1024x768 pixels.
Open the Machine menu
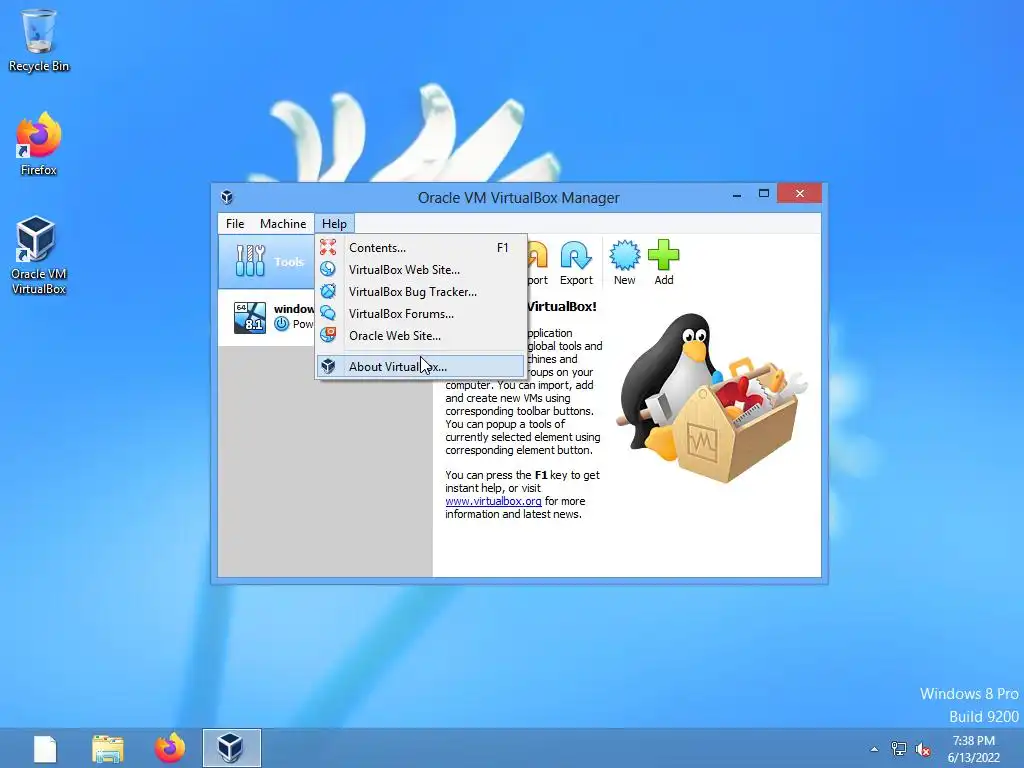pos(283,224)
